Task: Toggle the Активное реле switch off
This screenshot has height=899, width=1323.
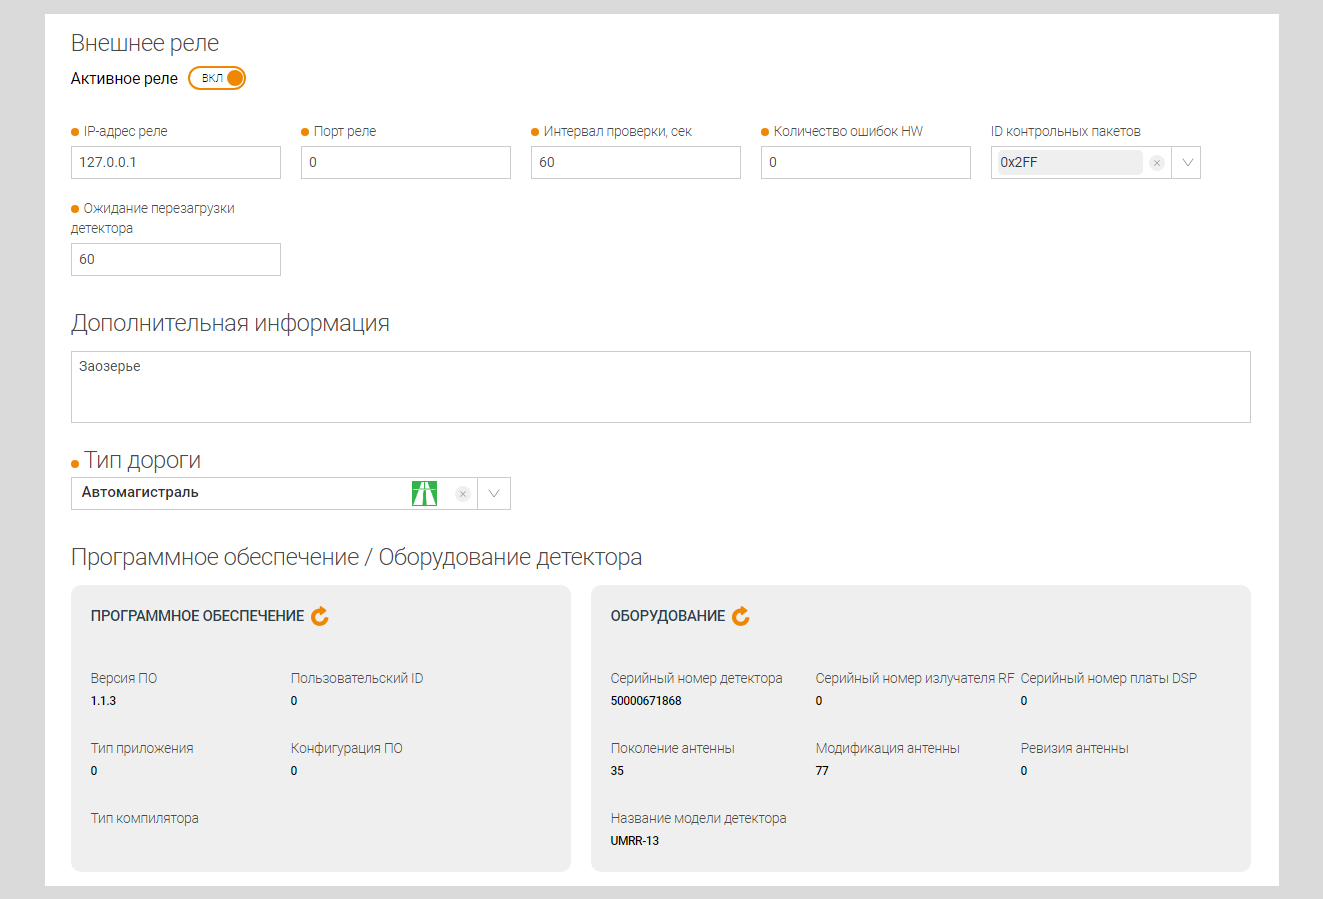Action: coord(217,78)
